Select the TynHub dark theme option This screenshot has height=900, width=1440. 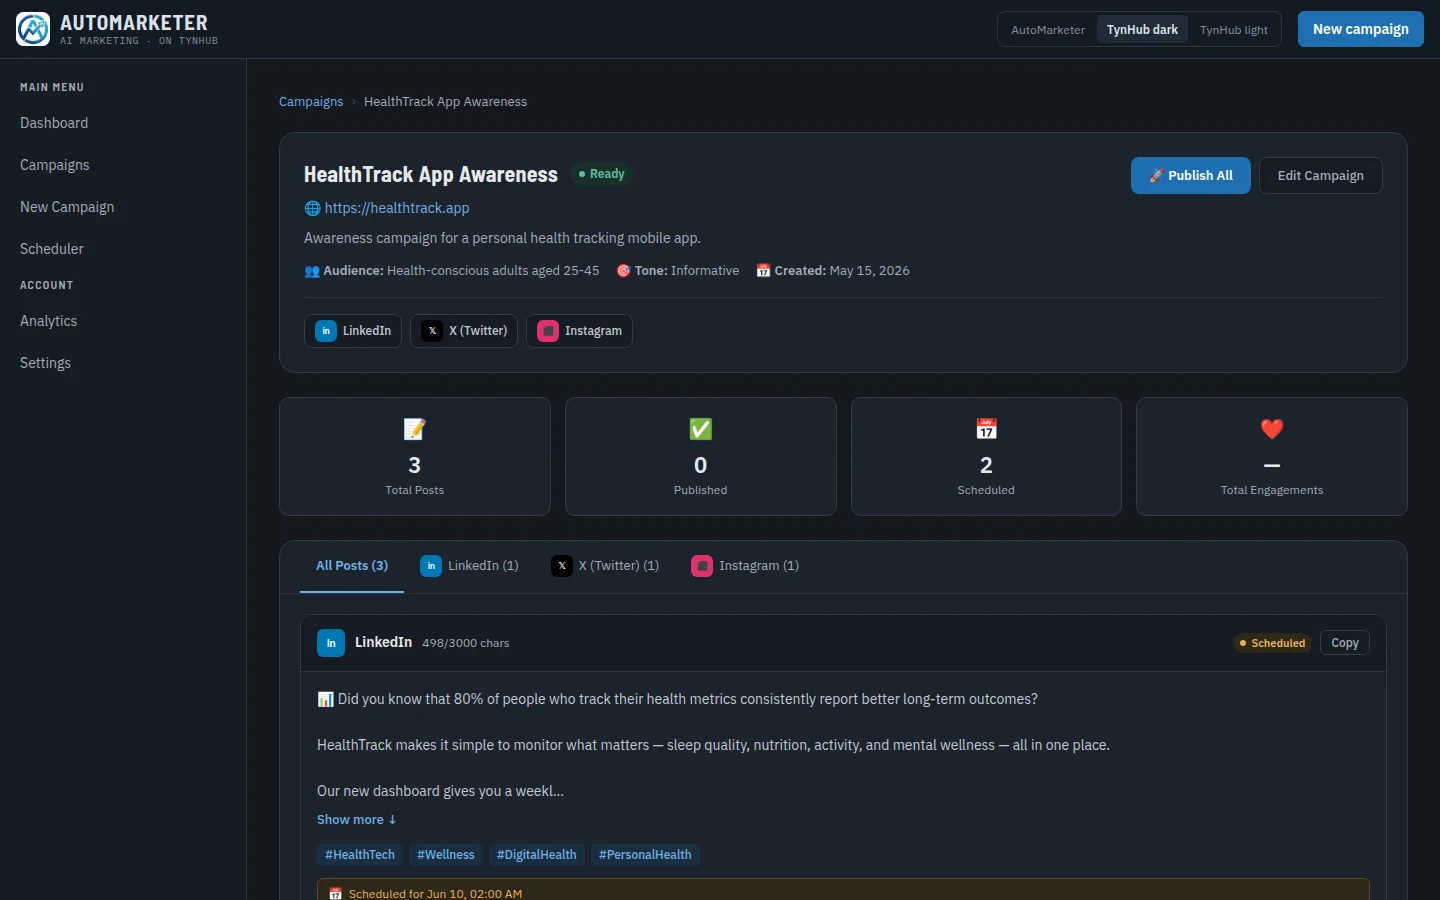tap(1142, 30)
